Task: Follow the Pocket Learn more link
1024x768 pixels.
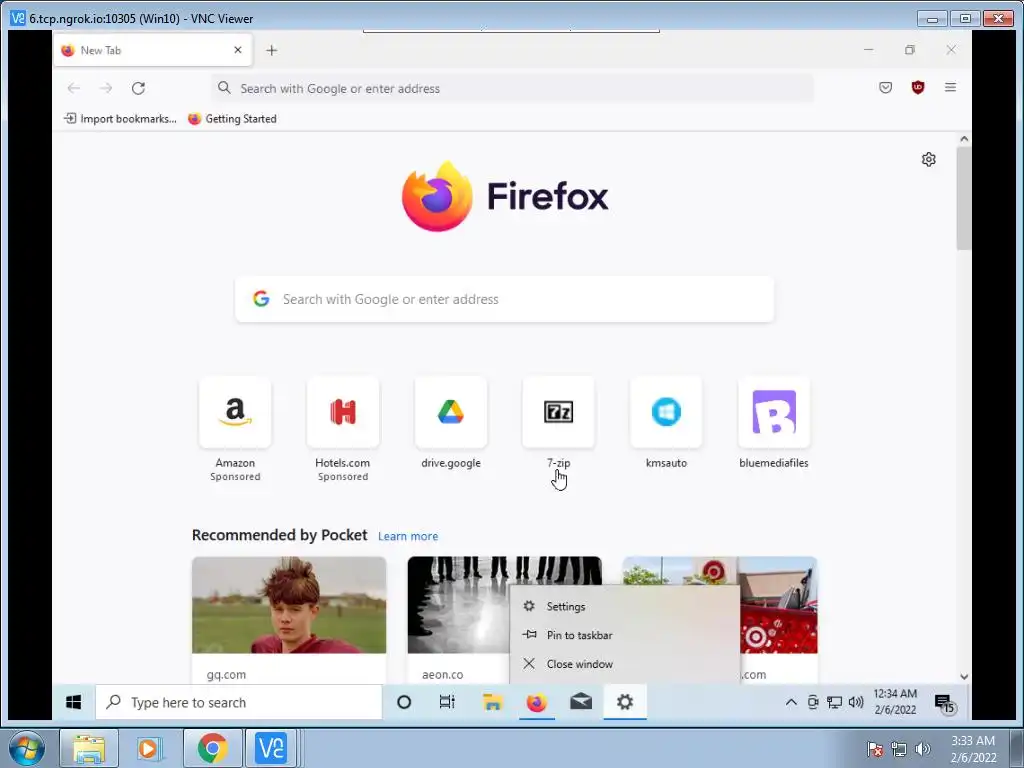Action: (408, 536)
